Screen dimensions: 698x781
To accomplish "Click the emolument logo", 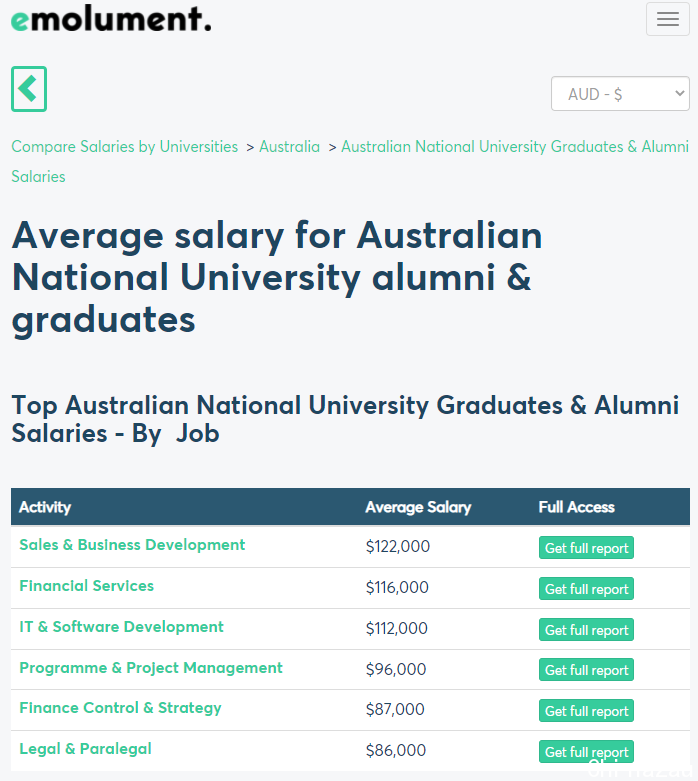I will click(x=111, y=19).
